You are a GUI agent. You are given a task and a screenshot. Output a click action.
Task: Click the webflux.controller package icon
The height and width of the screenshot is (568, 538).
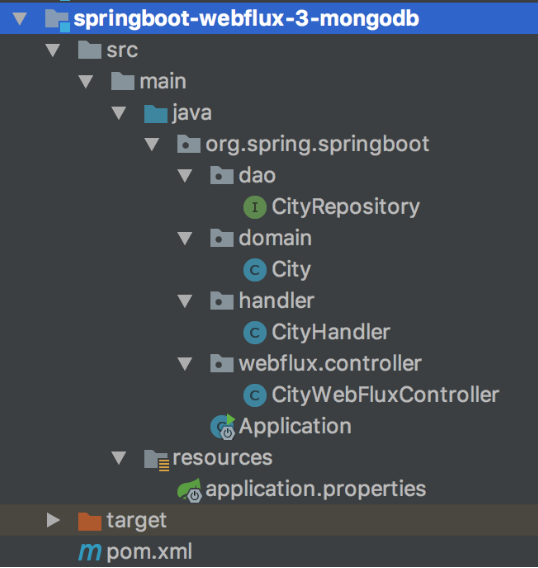[221, 363]
